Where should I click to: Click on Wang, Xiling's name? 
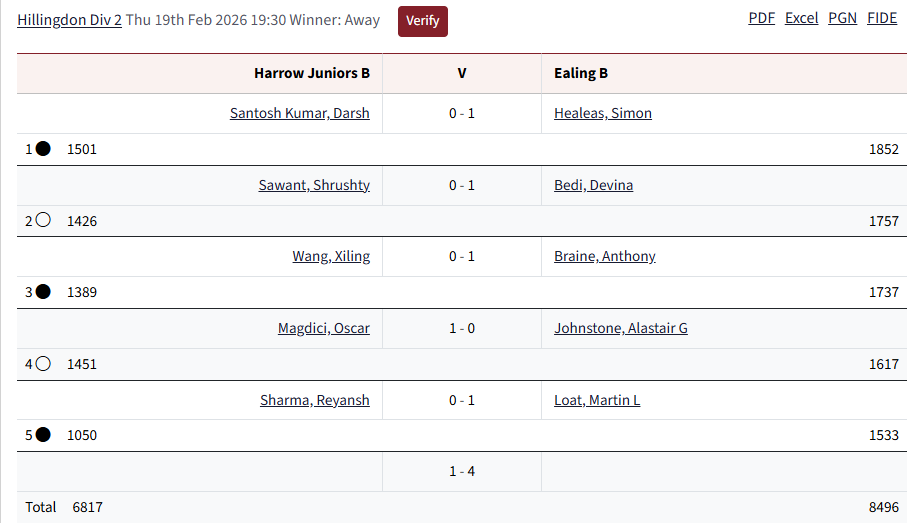(330, 256)
